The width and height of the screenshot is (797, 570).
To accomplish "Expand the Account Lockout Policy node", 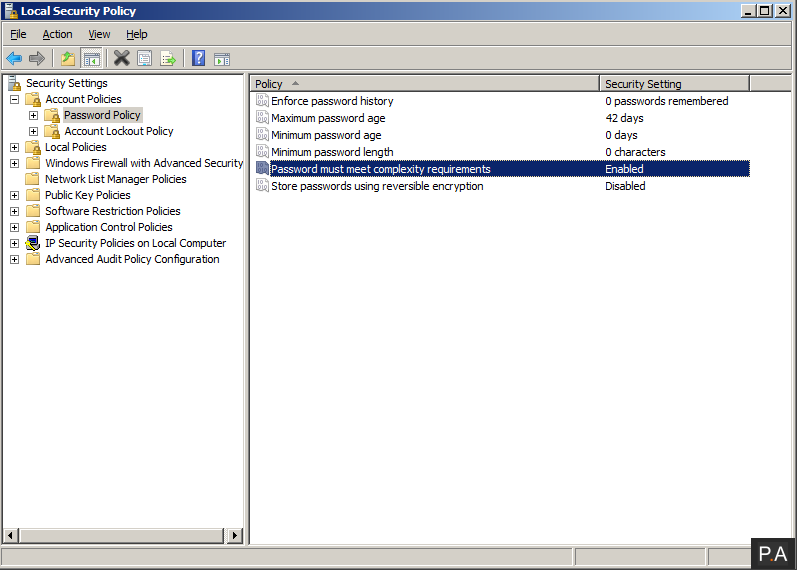I will (x=34, y=131).
